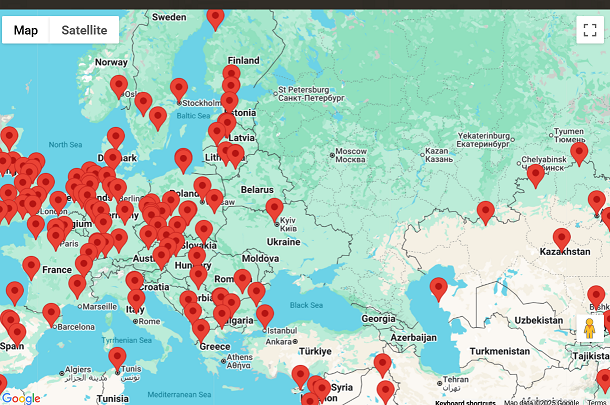Switch to Satellite view
Screen dimensions: 610x405
[x=84, y=30]
